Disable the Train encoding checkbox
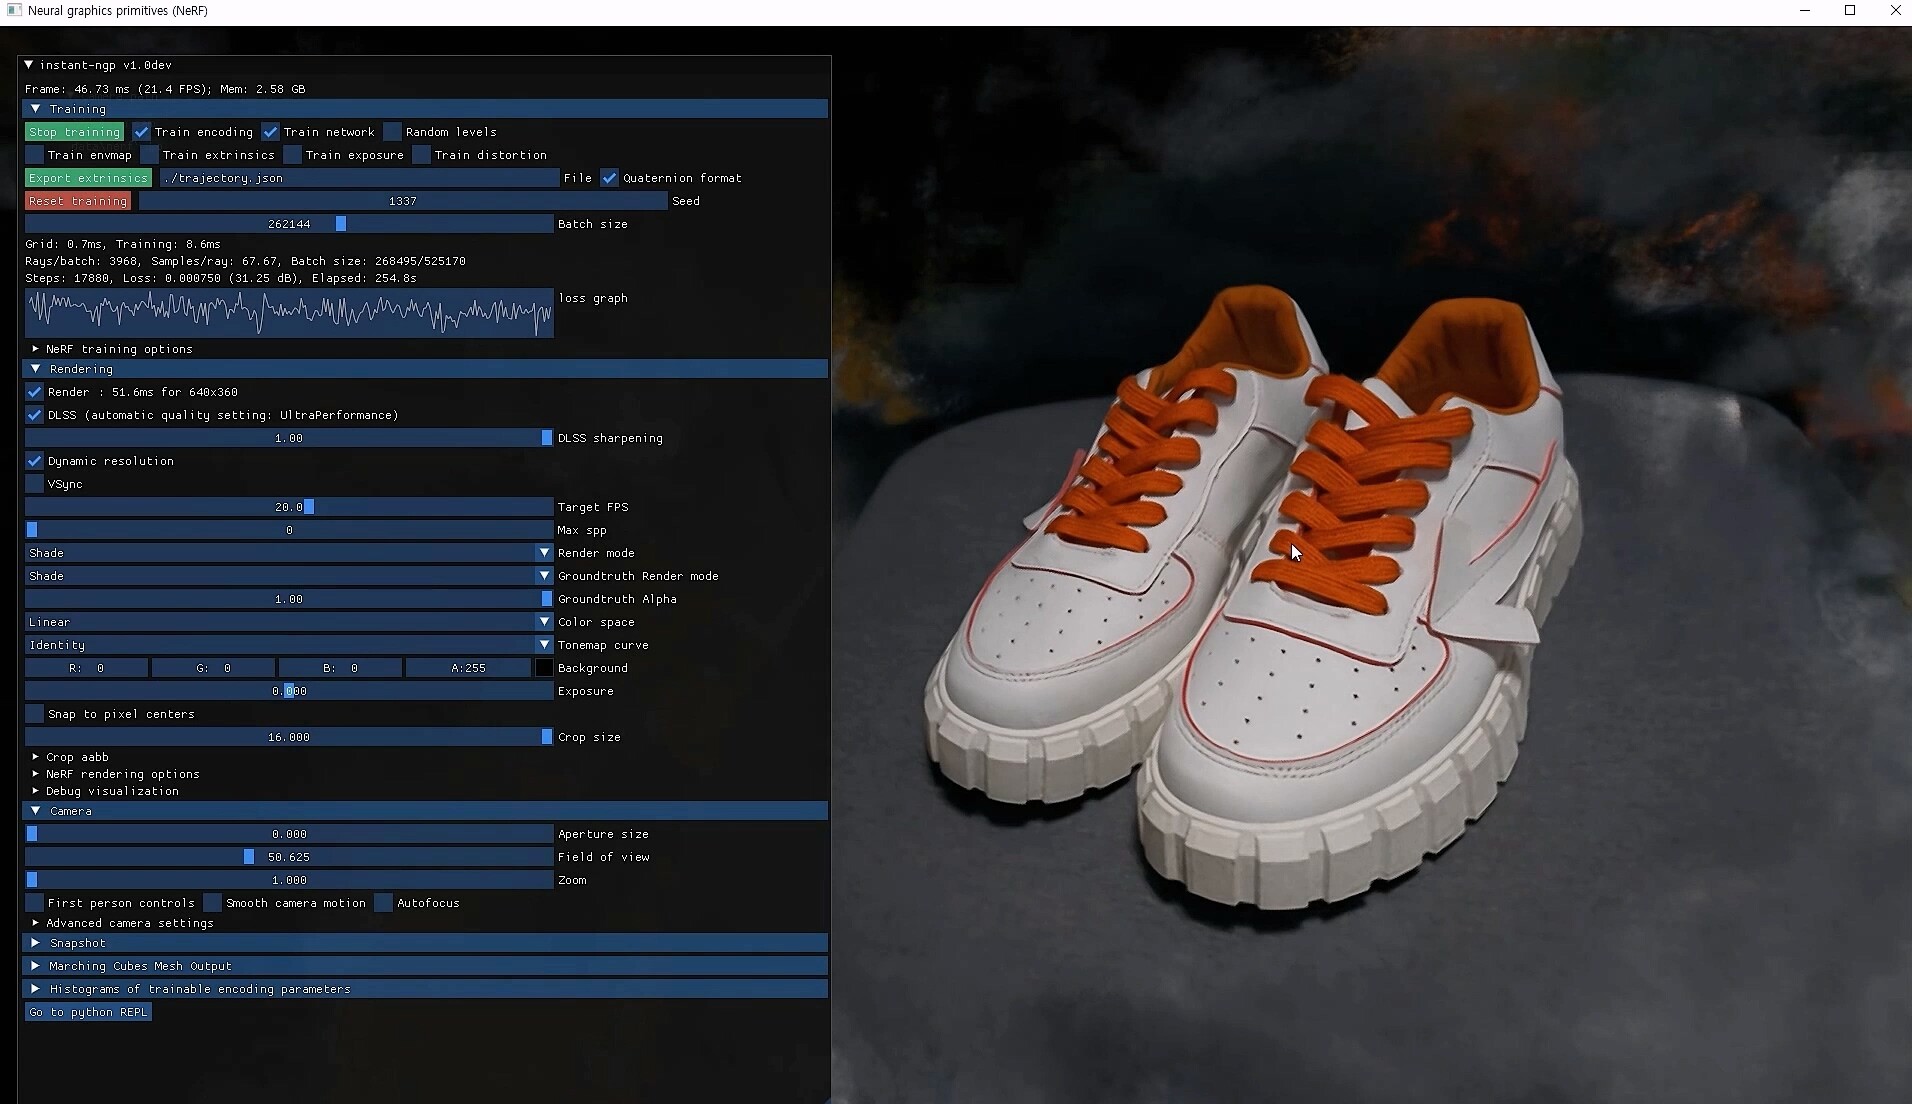 (x=141, y=131)
